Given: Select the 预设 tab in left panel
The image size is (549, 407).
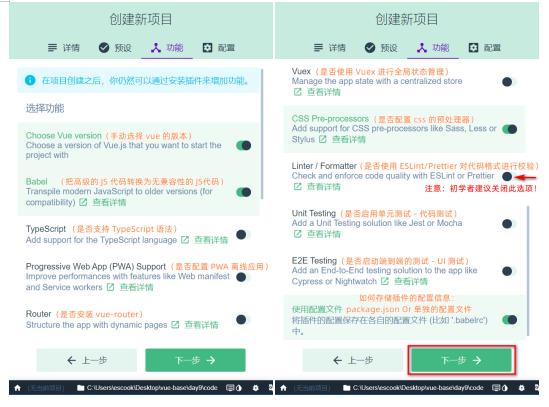Looking at the screenshot, I should point(115,48).
